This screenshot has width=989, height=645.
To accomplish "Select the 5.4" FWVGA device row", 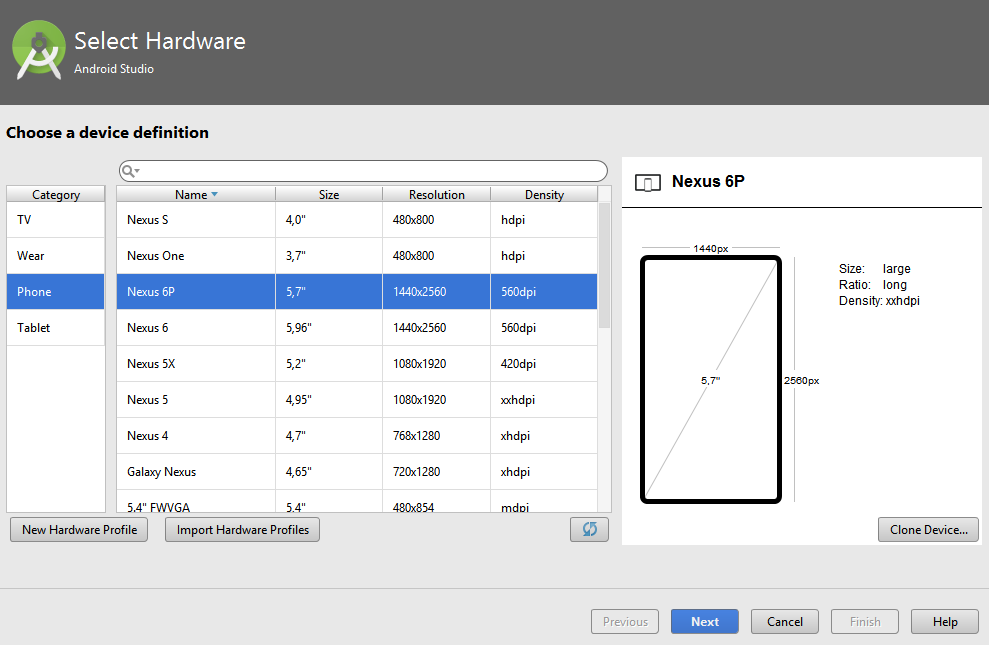I will pyautogui.click(x=357, y=501).
